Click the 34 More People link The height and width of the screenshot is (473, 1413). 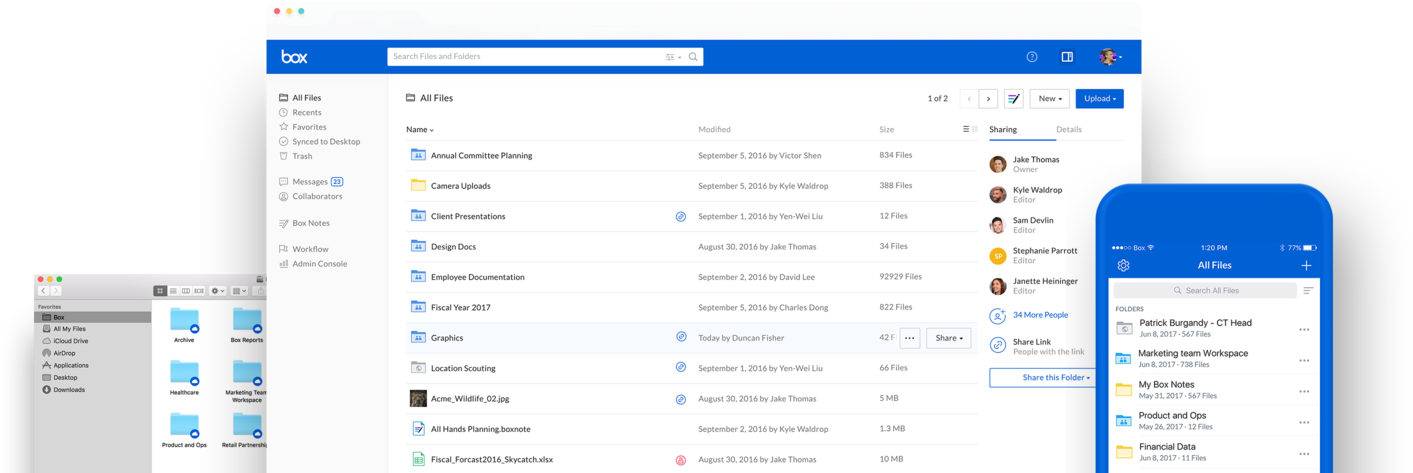(1040, 315)
